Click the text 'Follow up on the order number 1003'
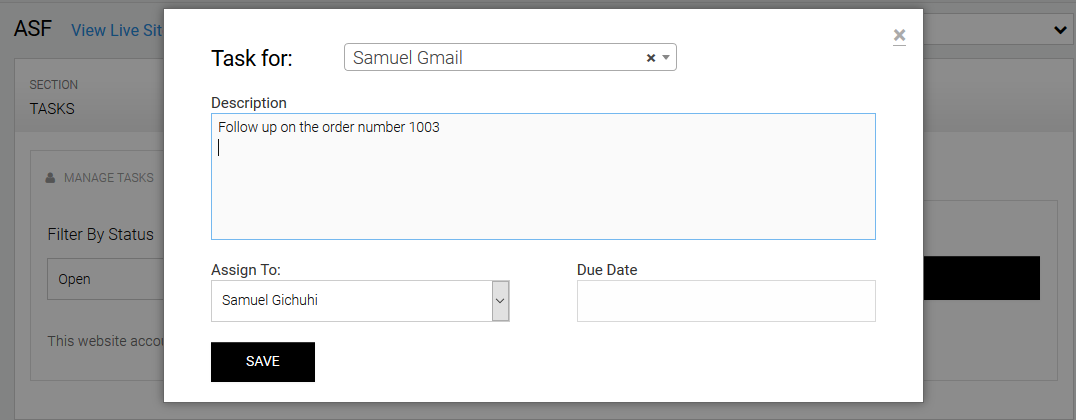 tap(329, 128)
